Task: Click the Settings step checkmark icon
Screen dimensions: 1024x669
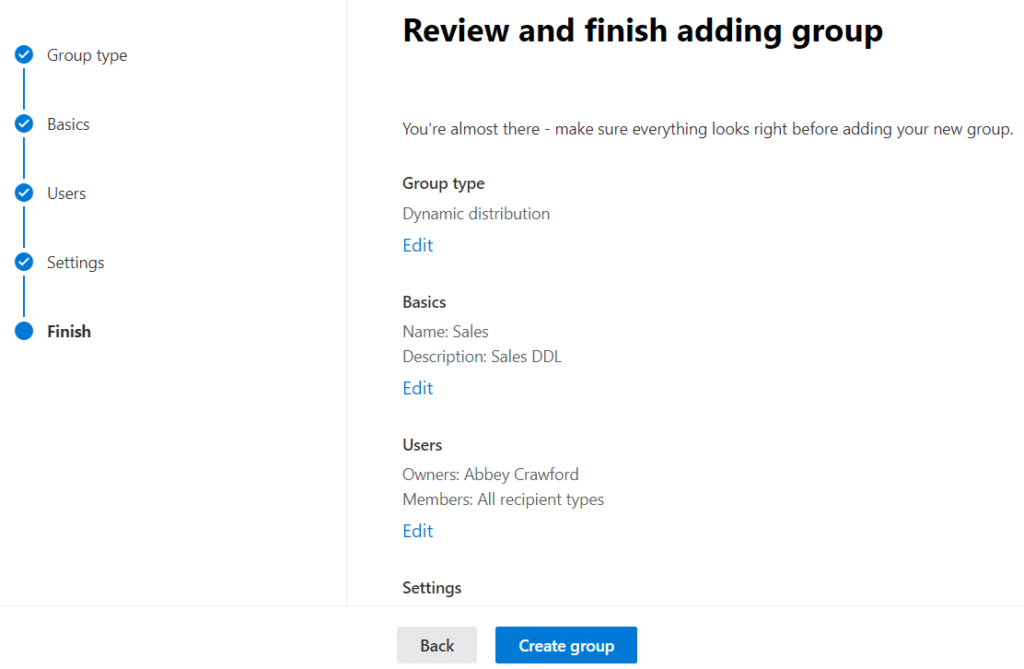Action: 24,262
